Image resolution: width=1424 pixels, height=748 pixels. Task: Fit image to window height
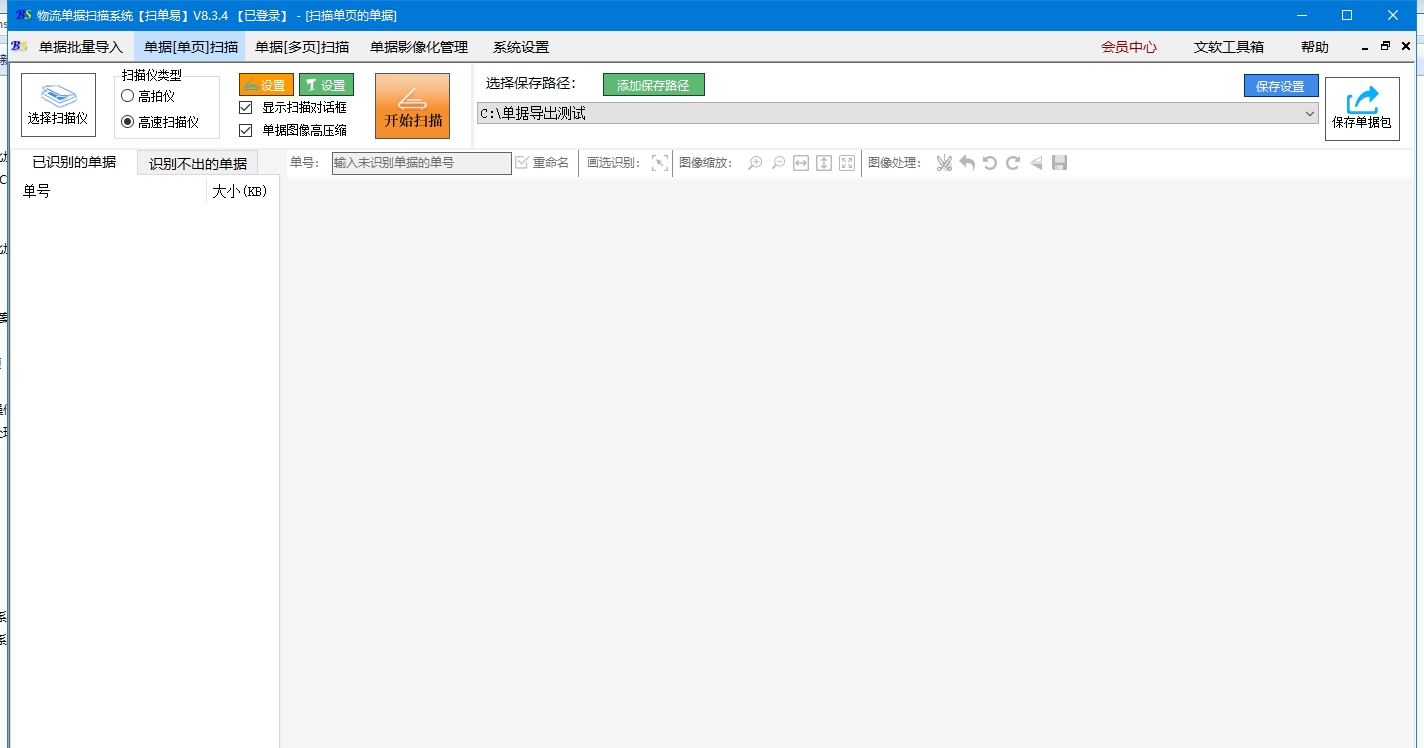click(x=824, y=162)
